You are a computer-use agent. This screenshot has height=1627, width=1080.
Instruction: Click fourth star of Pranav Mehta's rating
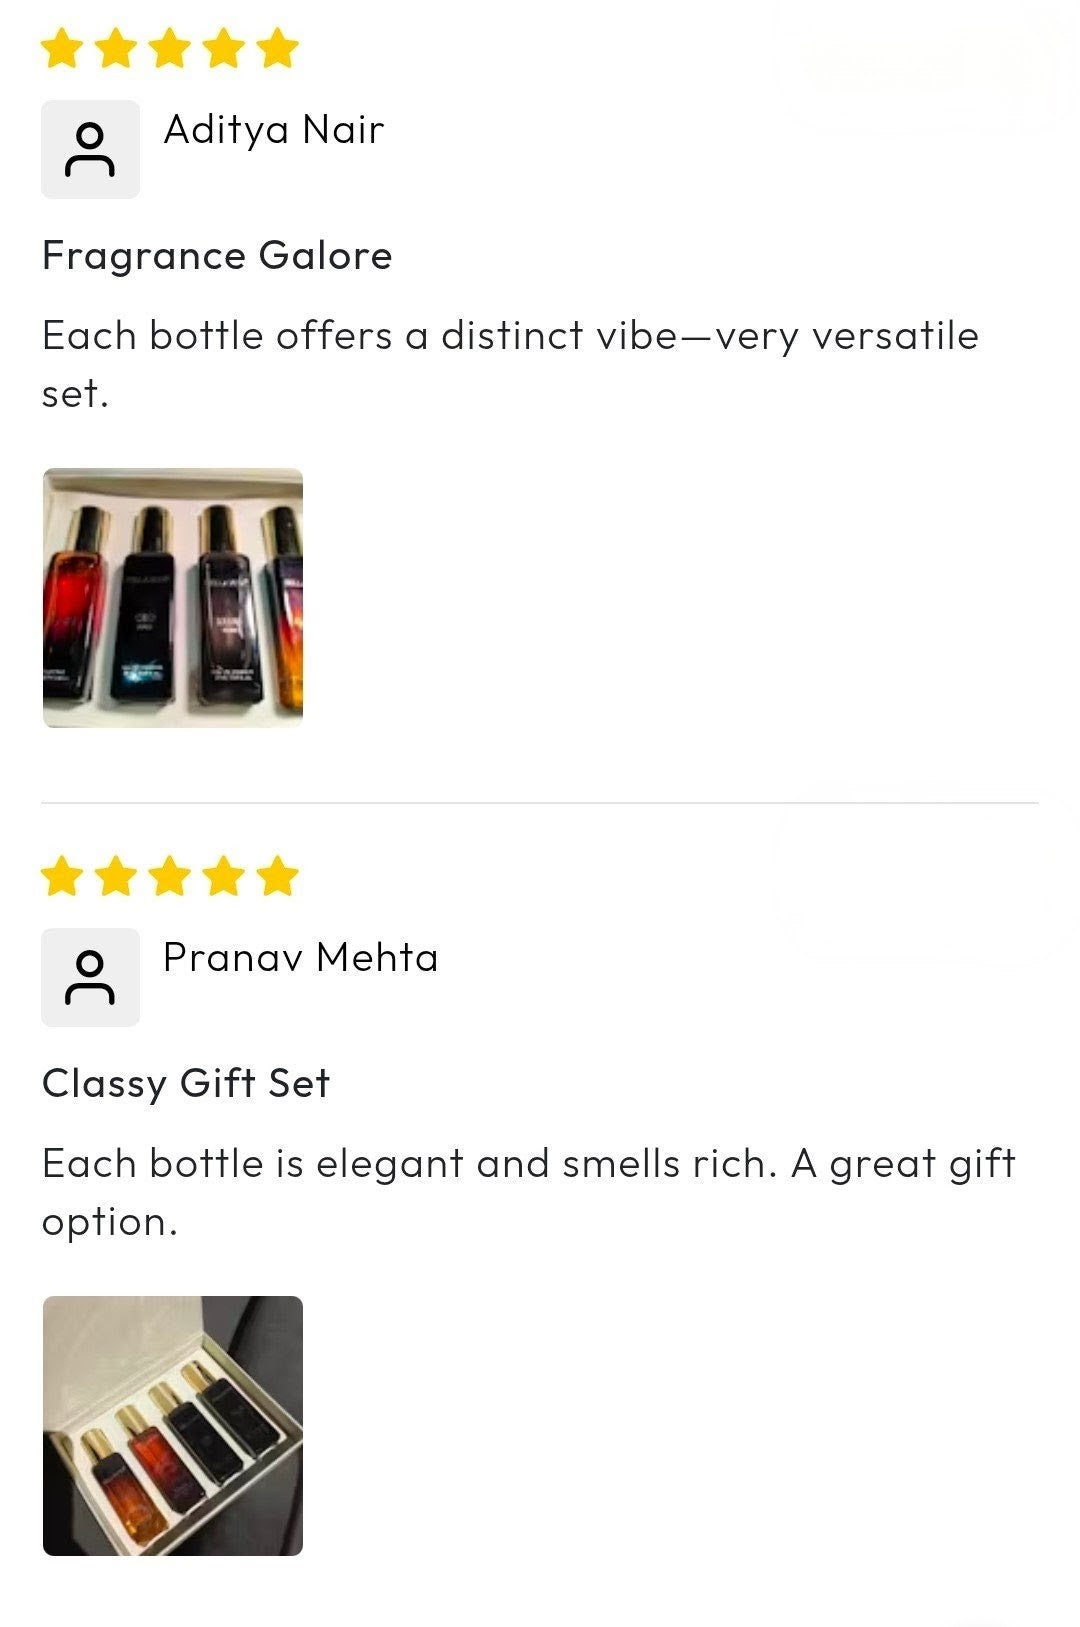pyautogui.click(x=224, y=876)
